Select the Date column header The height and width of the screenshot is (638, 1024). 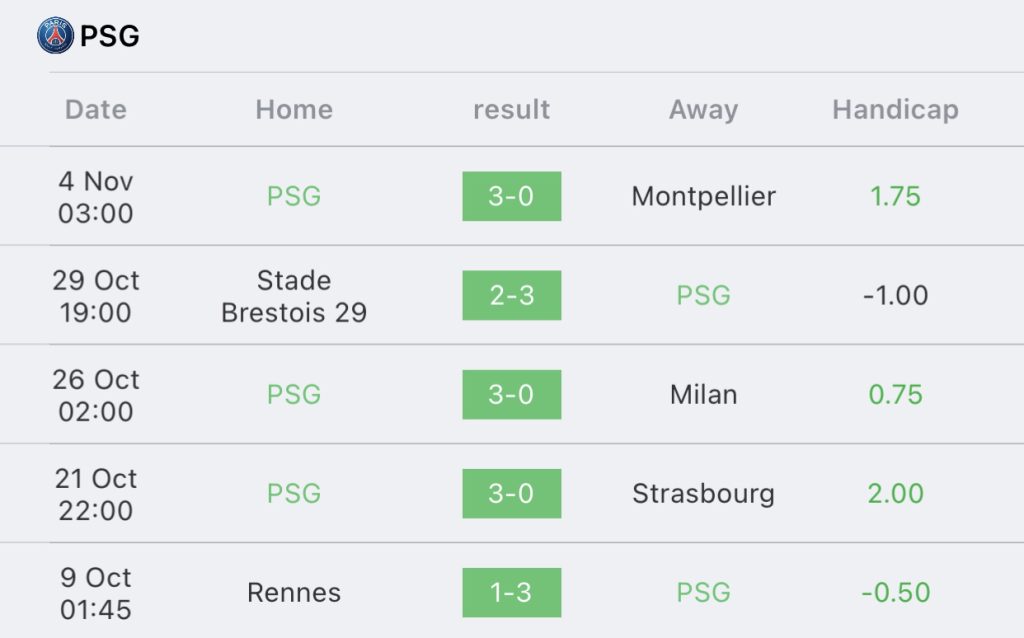click(96, 109)
